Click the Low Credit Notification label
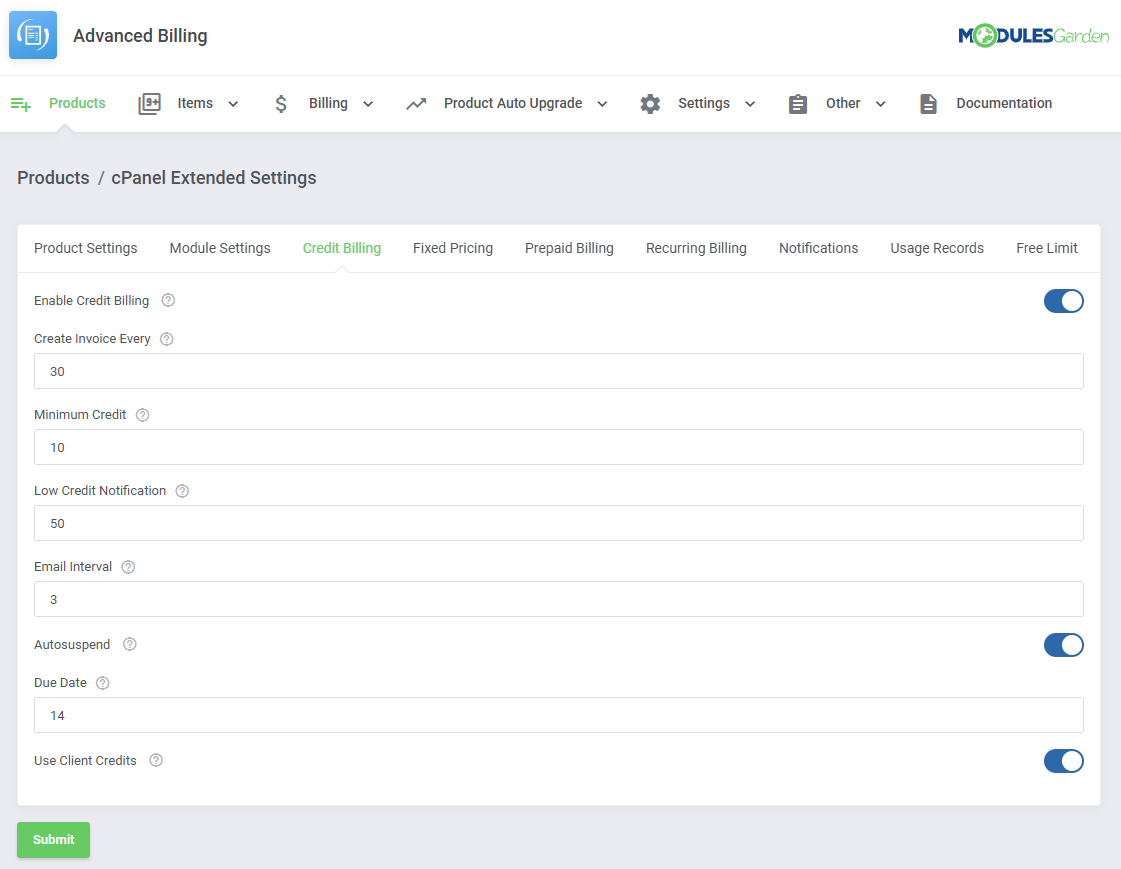This screenshot has width=1121, height=869. point(100,491)
